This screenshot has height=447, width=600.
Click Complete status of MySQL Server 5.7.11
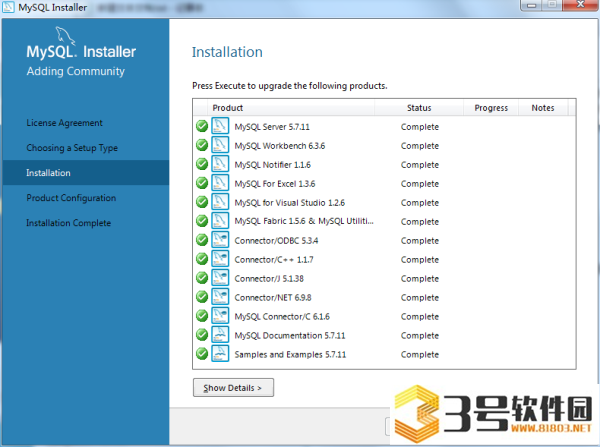point(420,127)
